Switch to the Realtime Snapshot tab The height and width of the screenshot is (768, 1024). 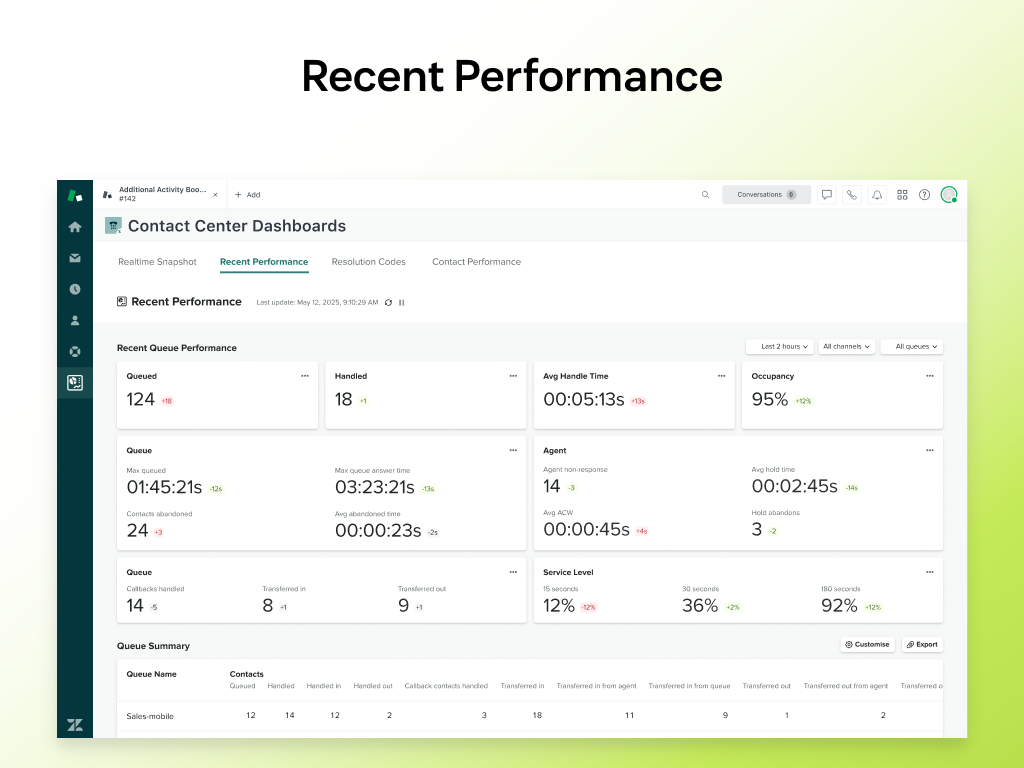157,262
